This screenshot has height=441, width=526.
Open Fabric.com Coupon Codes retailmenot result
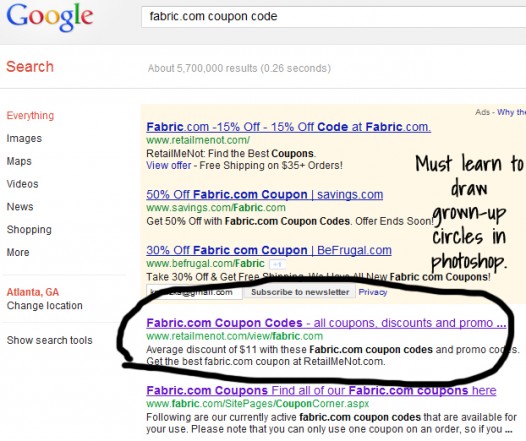326,323
